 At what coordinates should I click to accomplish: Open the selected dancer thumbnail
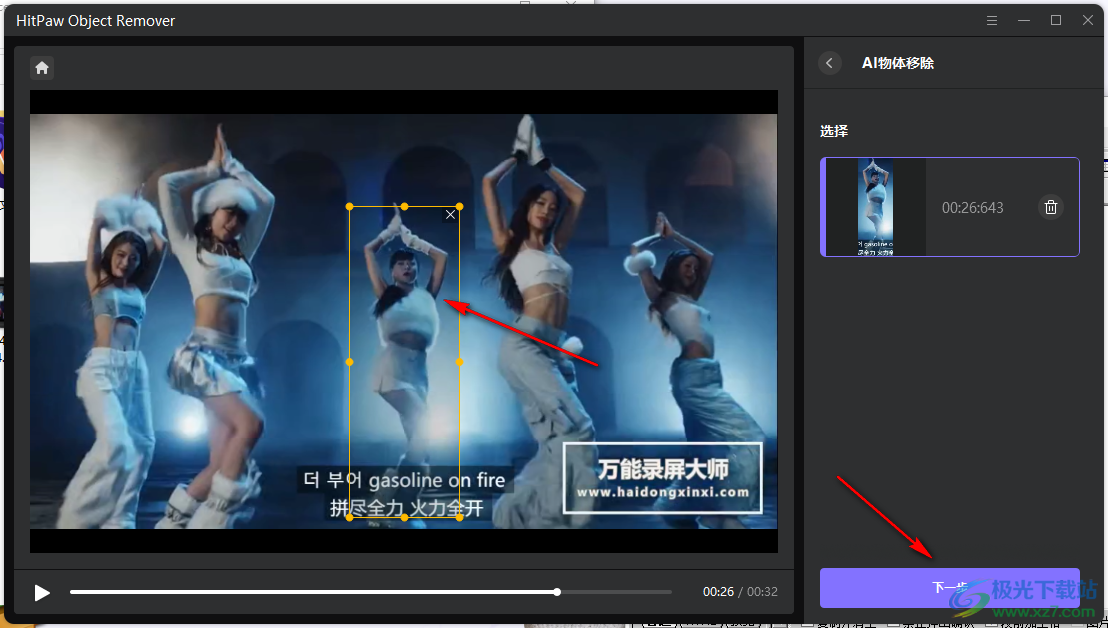pos(876,206)
